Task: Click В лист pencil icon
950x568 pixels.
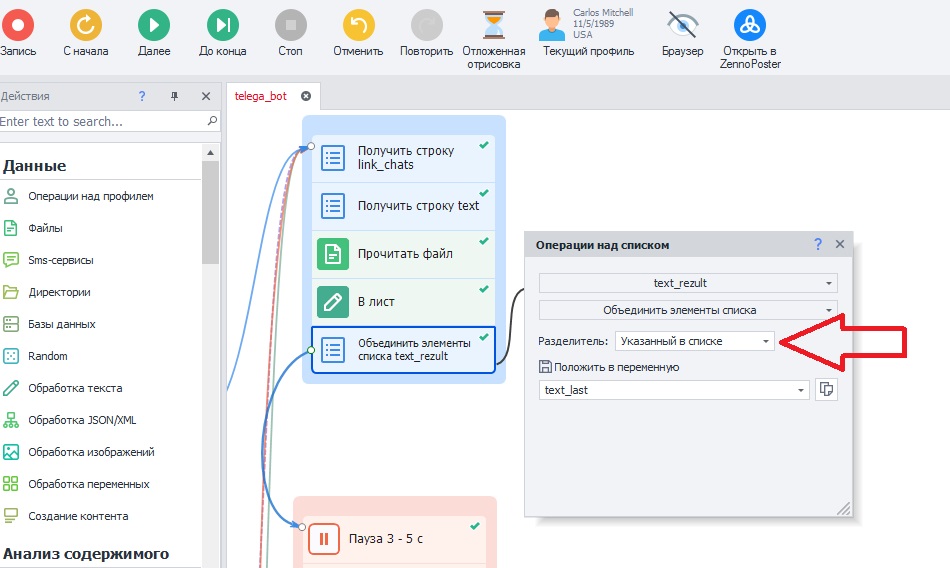Action: coord(333,302)
